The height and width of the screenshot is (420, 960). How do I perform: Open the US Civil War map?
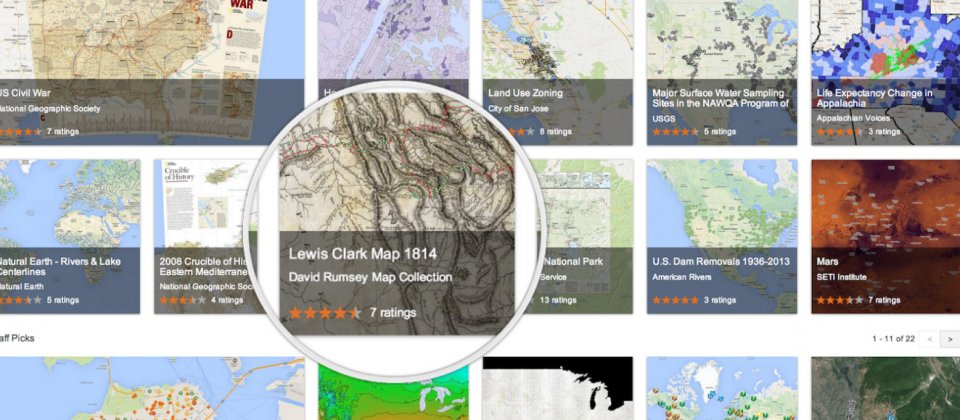pyautogui.click(x=152, y=72)
